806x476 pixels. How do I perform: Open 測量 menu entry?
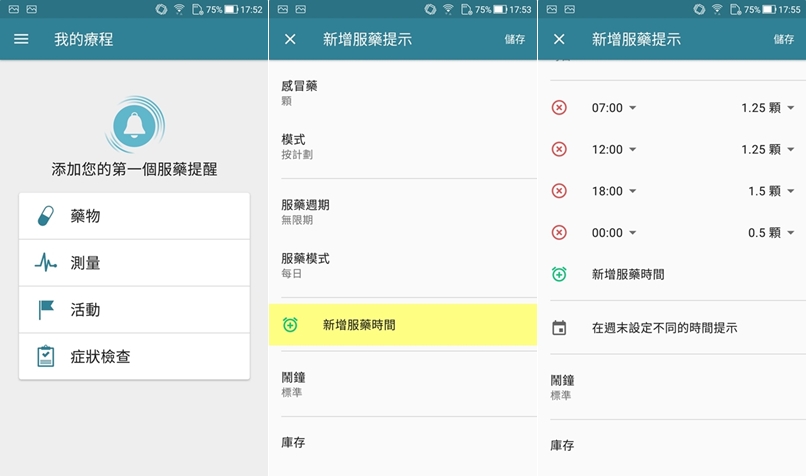134,263
